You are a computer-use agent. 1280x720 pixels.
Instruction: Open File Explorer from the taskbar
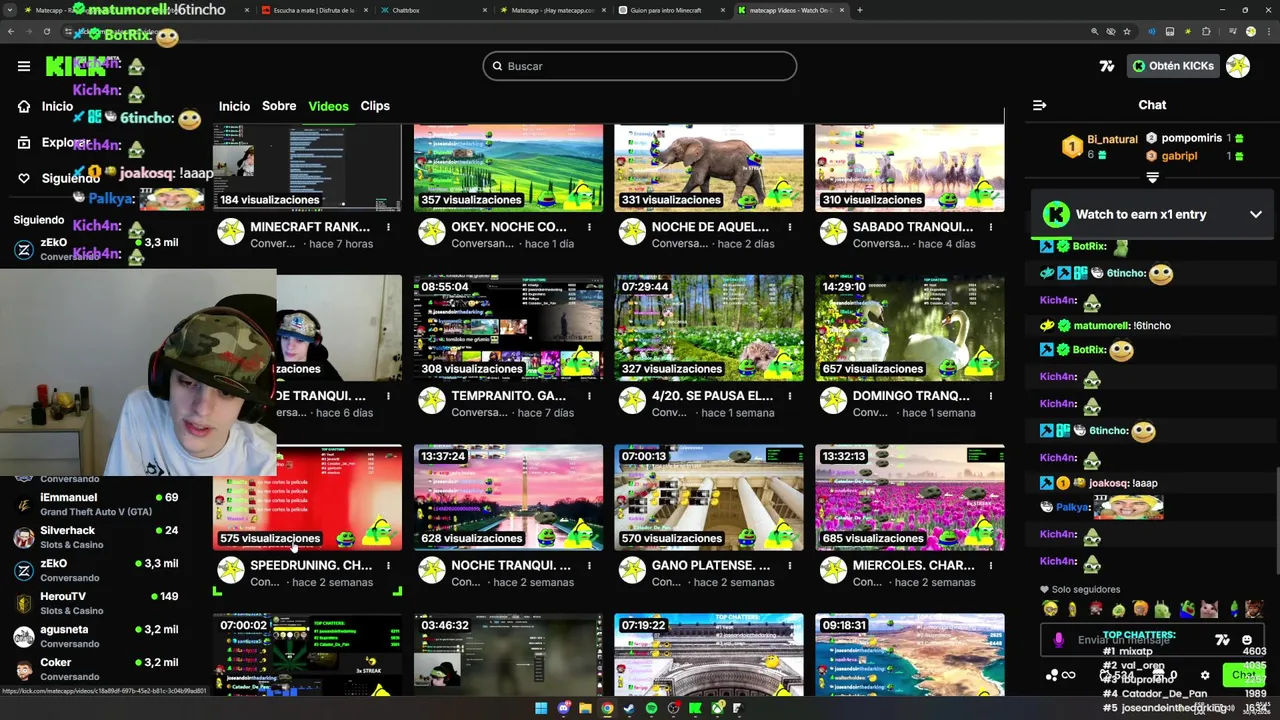coord(585,708)
